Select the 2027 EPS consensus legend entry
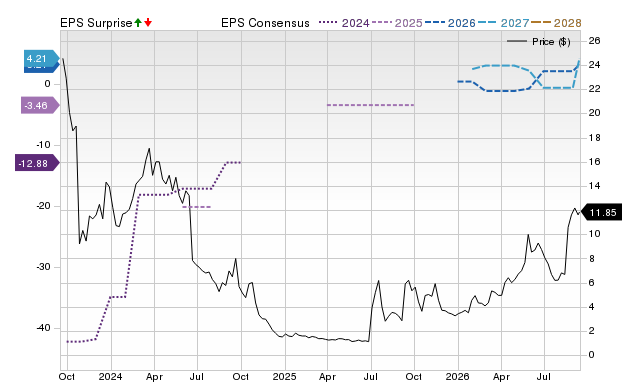 503,23
